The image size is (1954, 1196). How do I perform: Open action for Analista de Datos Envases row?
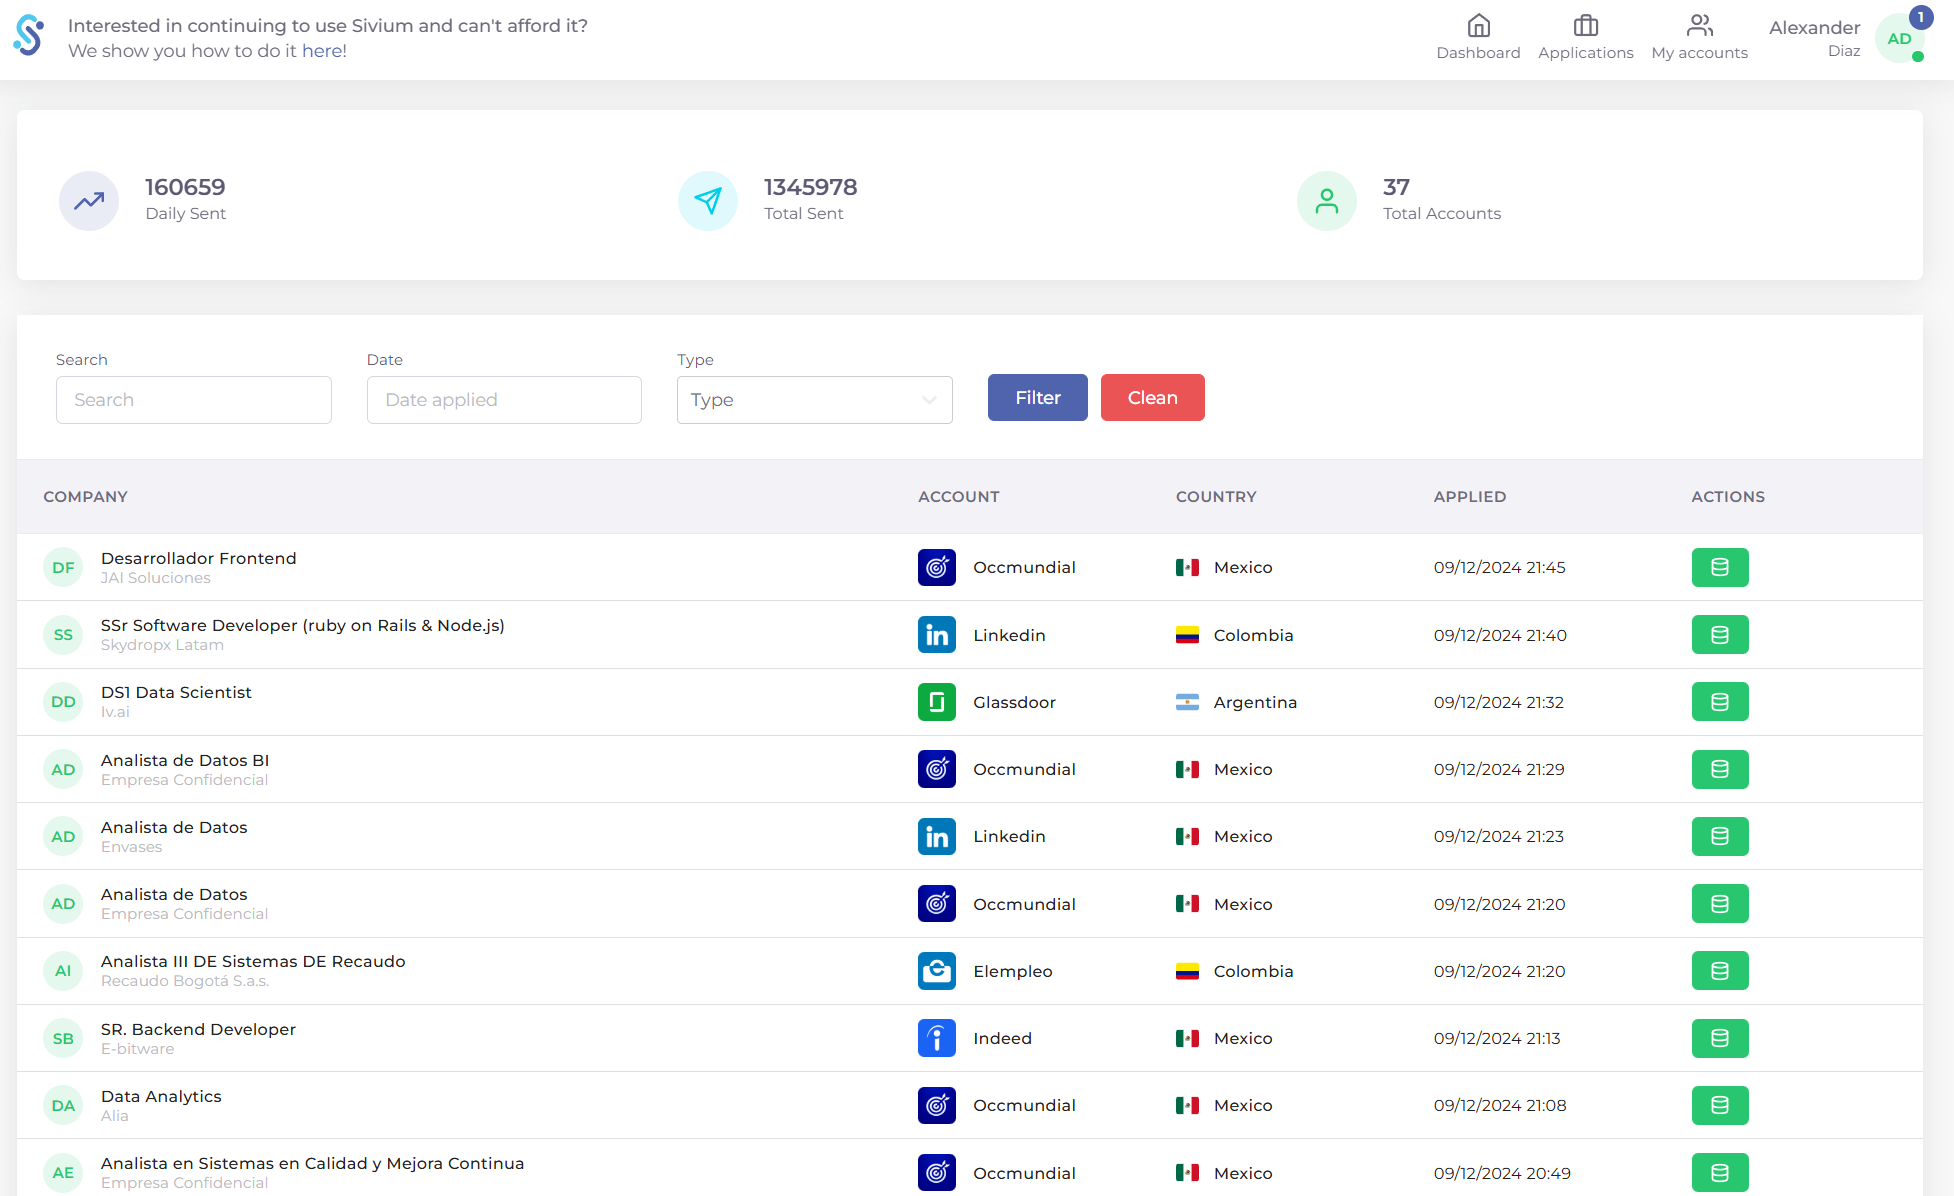(x=1720, y=836)
